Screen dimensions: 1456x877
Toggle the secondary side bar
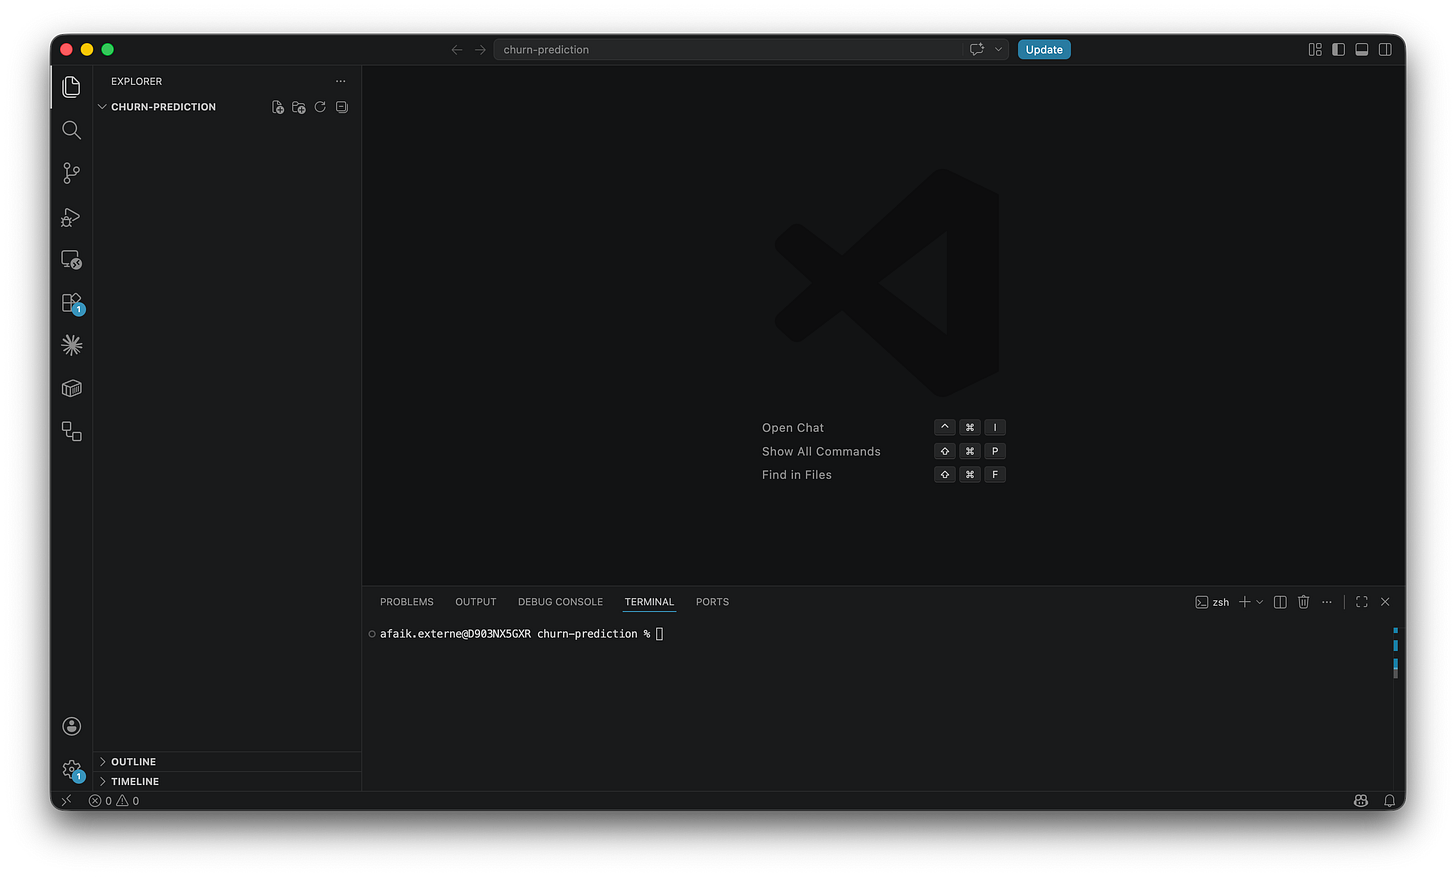[1385, 48]
